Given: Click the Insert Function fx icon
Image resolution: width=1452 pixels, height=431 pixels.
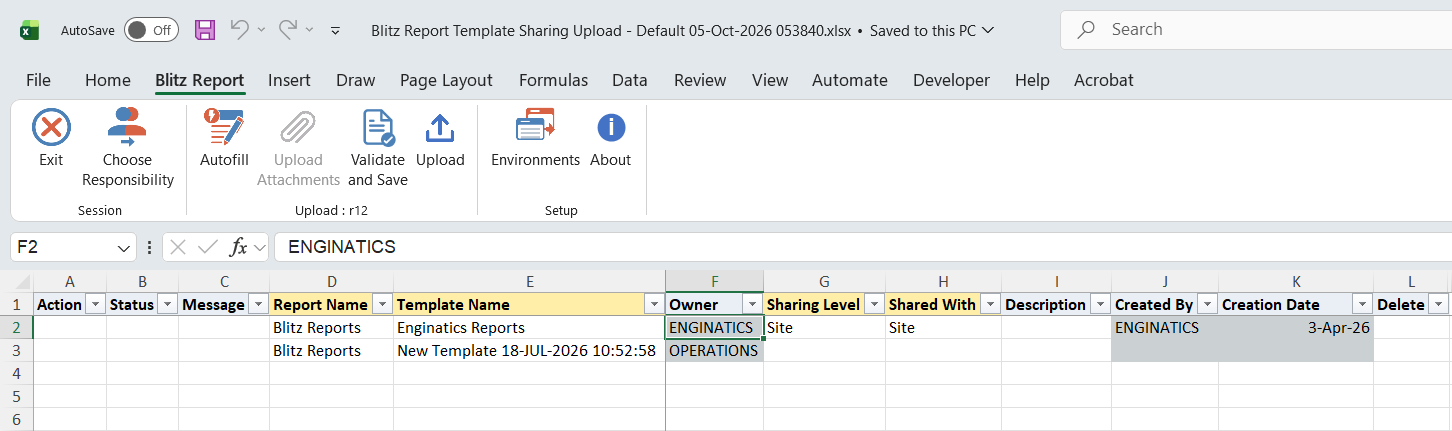Looking at the screenshot, I should 238,246.
